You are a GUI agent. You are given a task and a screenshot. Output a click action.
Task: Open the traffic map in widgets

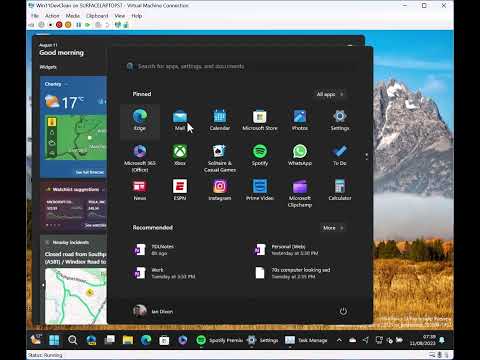(x=76, y=296)
